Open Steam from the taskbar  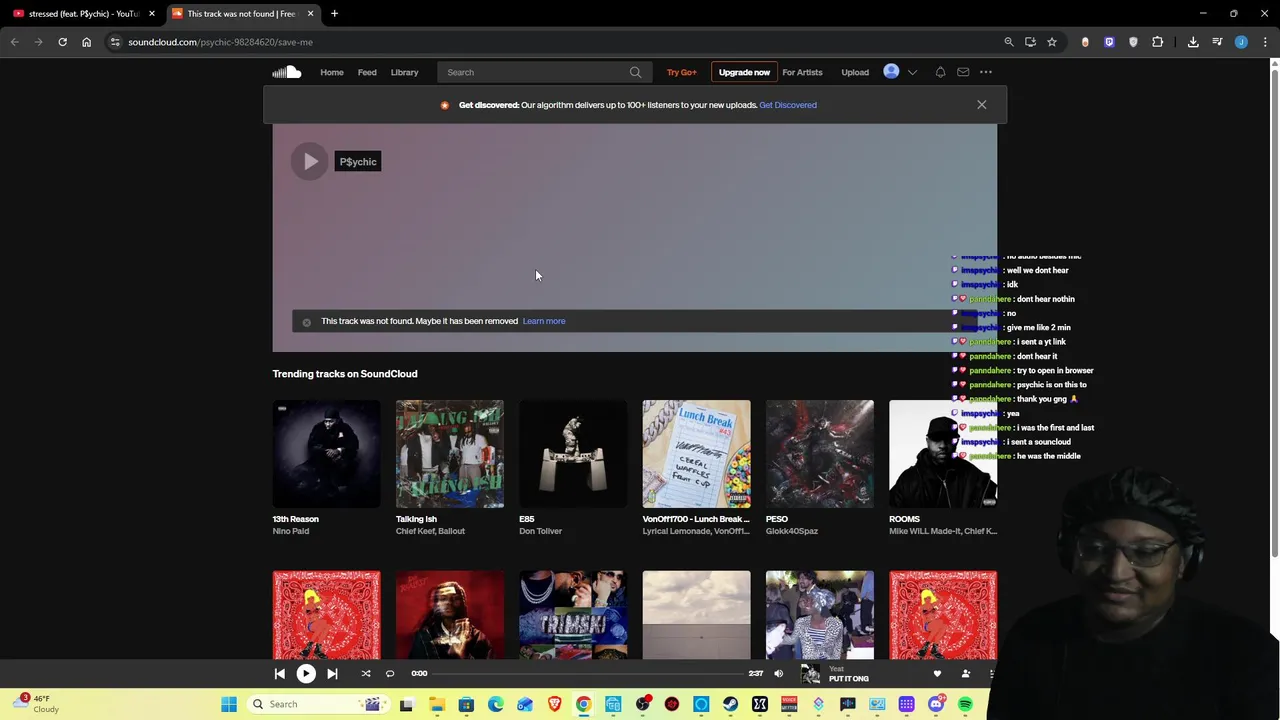click(730, 704)
